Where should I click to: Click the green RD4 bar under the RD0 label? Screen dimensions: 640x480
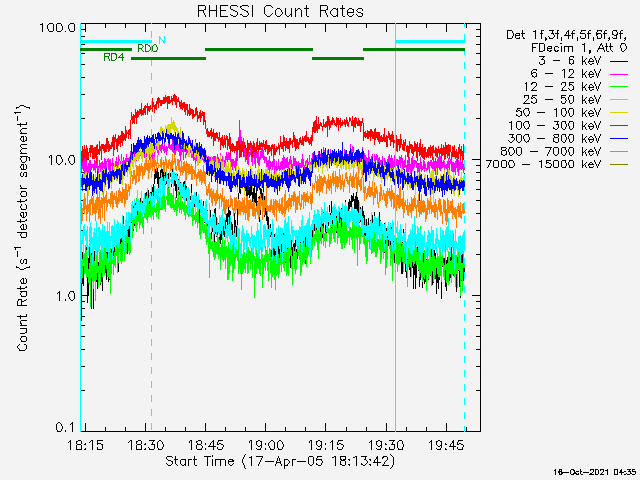(x=169, y=59)
